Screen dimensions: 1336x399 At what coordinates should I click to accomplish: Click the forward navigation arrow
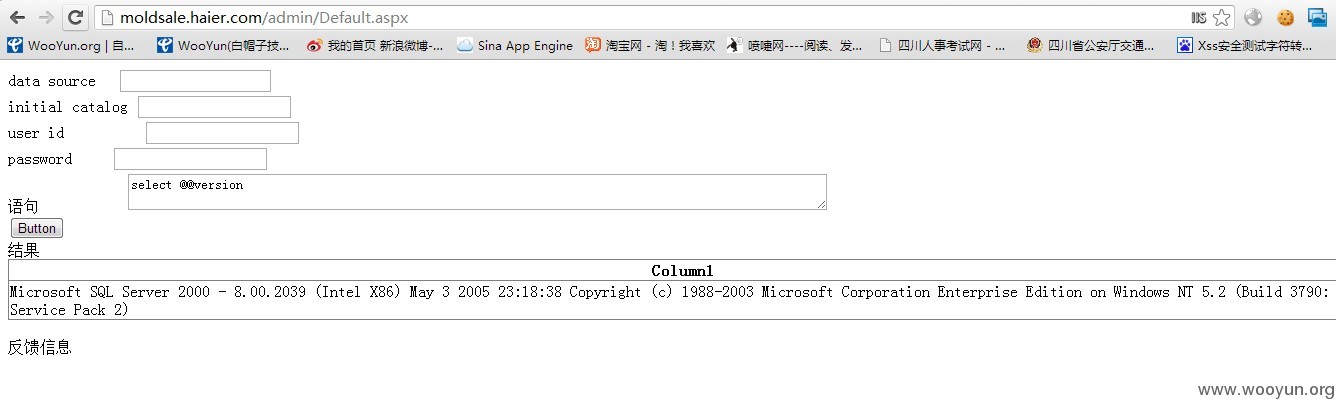[46, 17]
